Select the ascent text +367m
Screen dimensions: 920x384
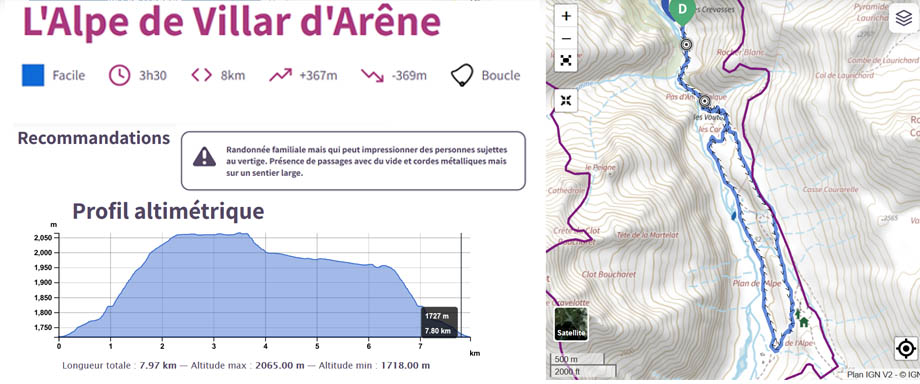click(x=318, y=76)
